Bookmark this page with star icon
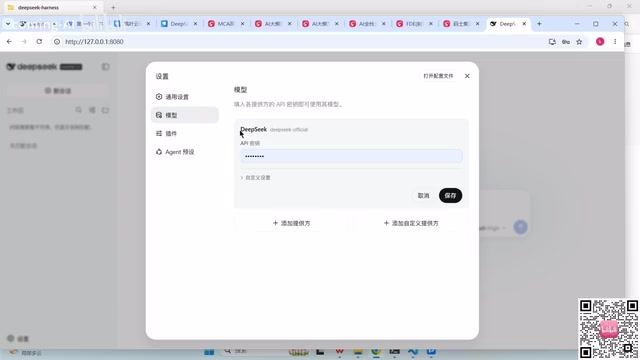 point(579,42)
